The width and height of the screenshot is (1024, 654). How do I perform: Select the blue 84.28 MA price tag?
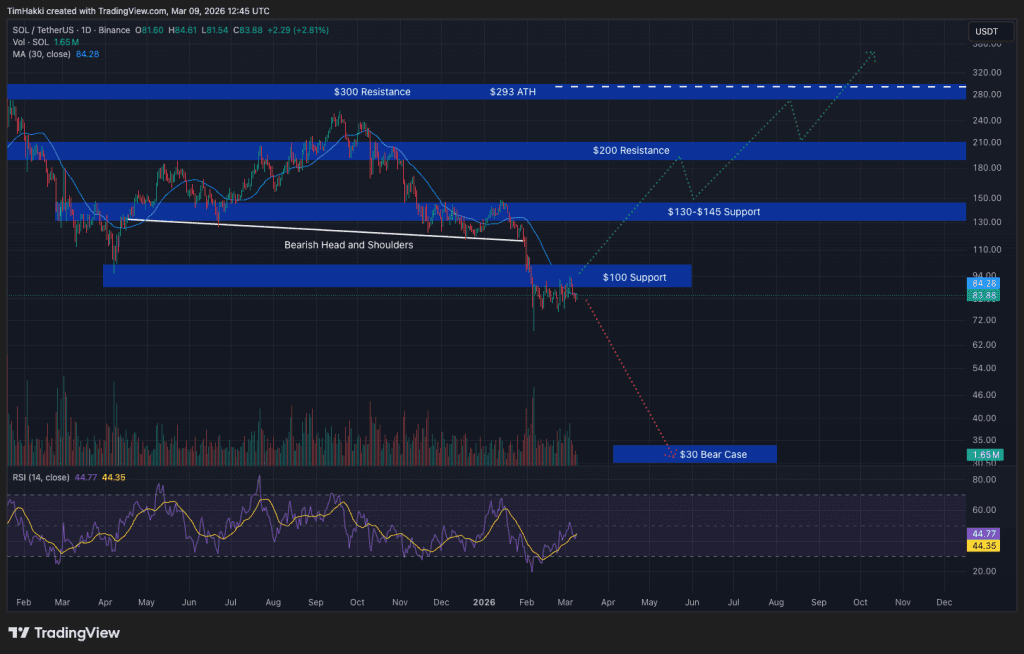pos(983,284)
